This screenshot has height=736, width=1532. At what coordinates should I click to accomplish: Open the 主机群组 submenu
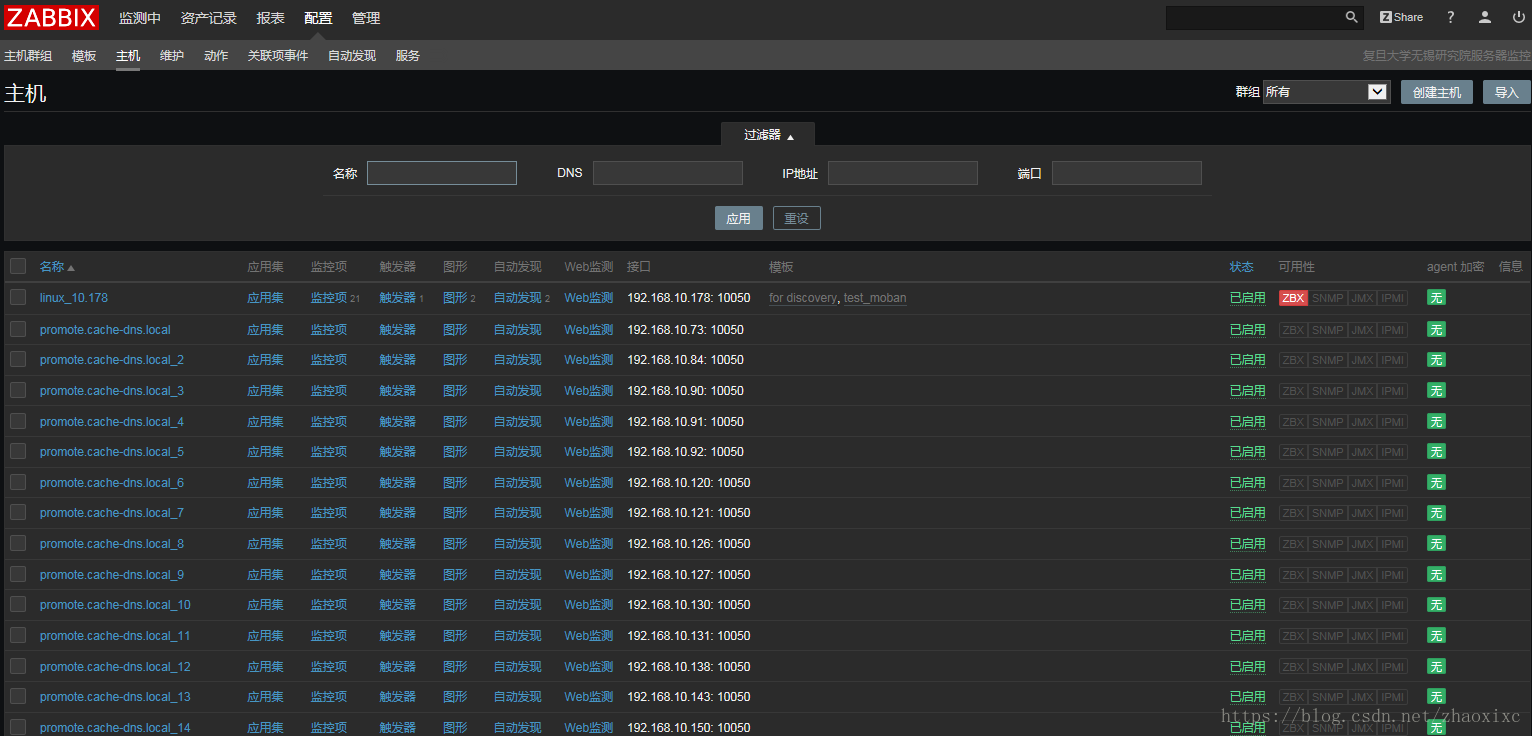point(28,56)
